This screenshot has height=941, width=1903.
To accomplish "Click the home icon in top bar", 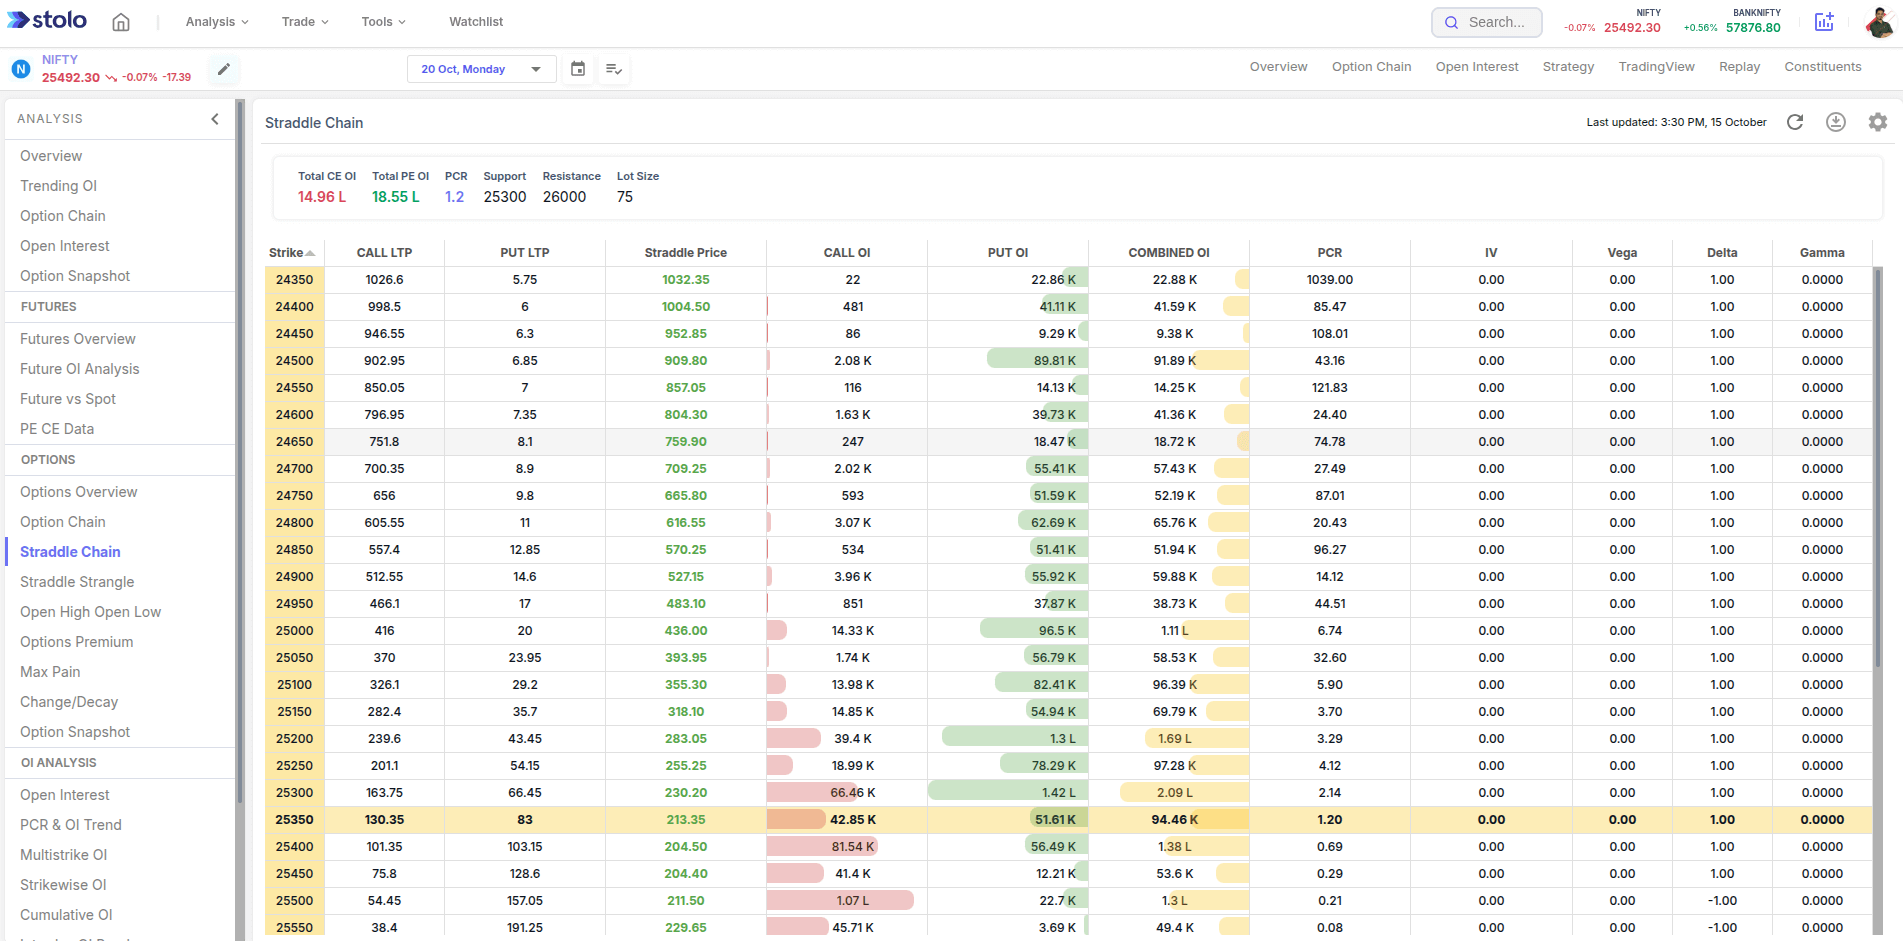I will click(x=121, y=22).
